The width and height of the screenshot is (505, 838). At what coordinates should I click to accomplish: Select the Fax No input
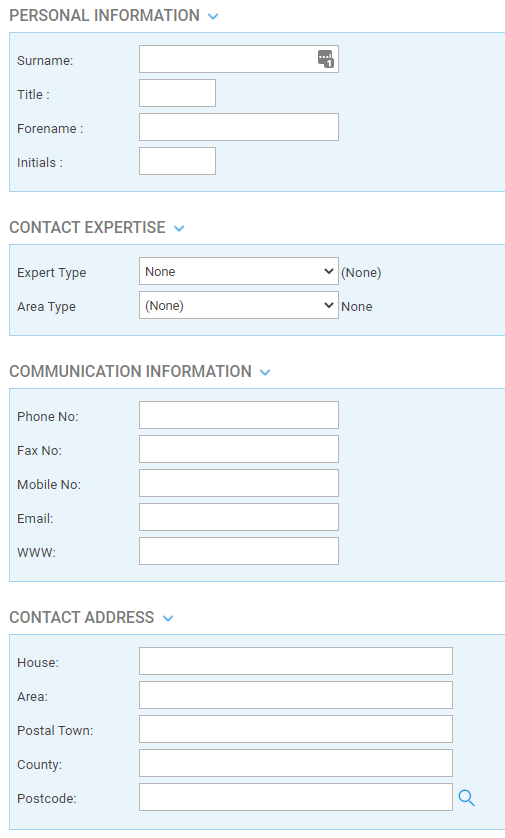tap(239, 449)
